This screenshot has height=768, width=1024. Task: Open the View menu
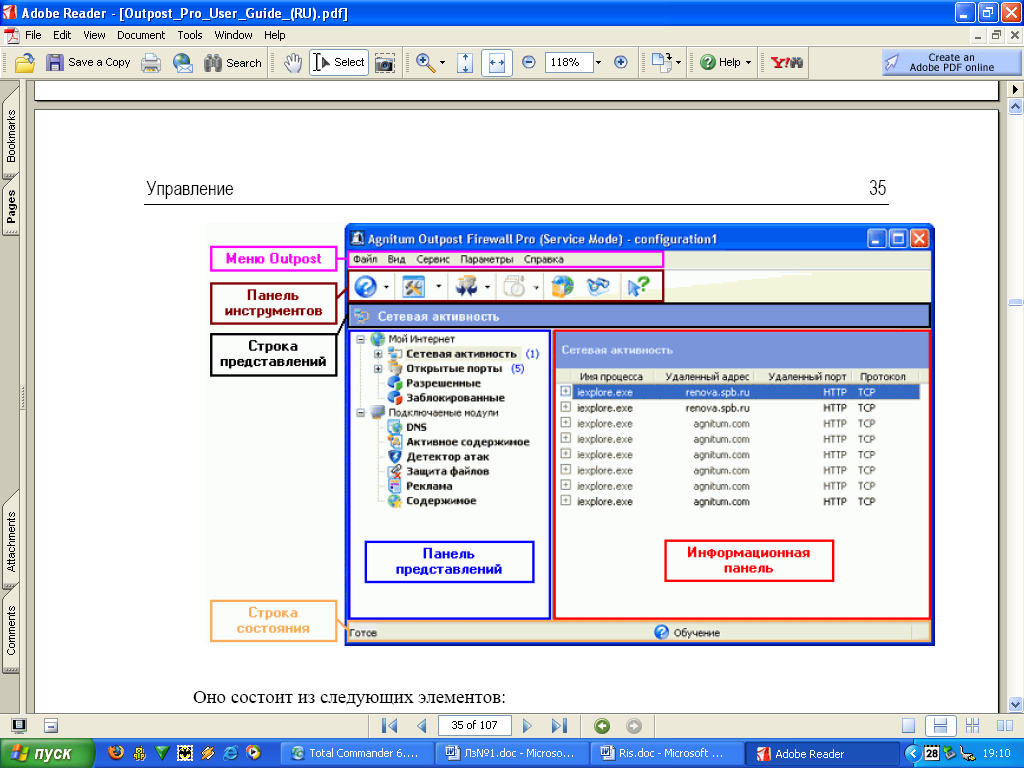tap(94, 35)
